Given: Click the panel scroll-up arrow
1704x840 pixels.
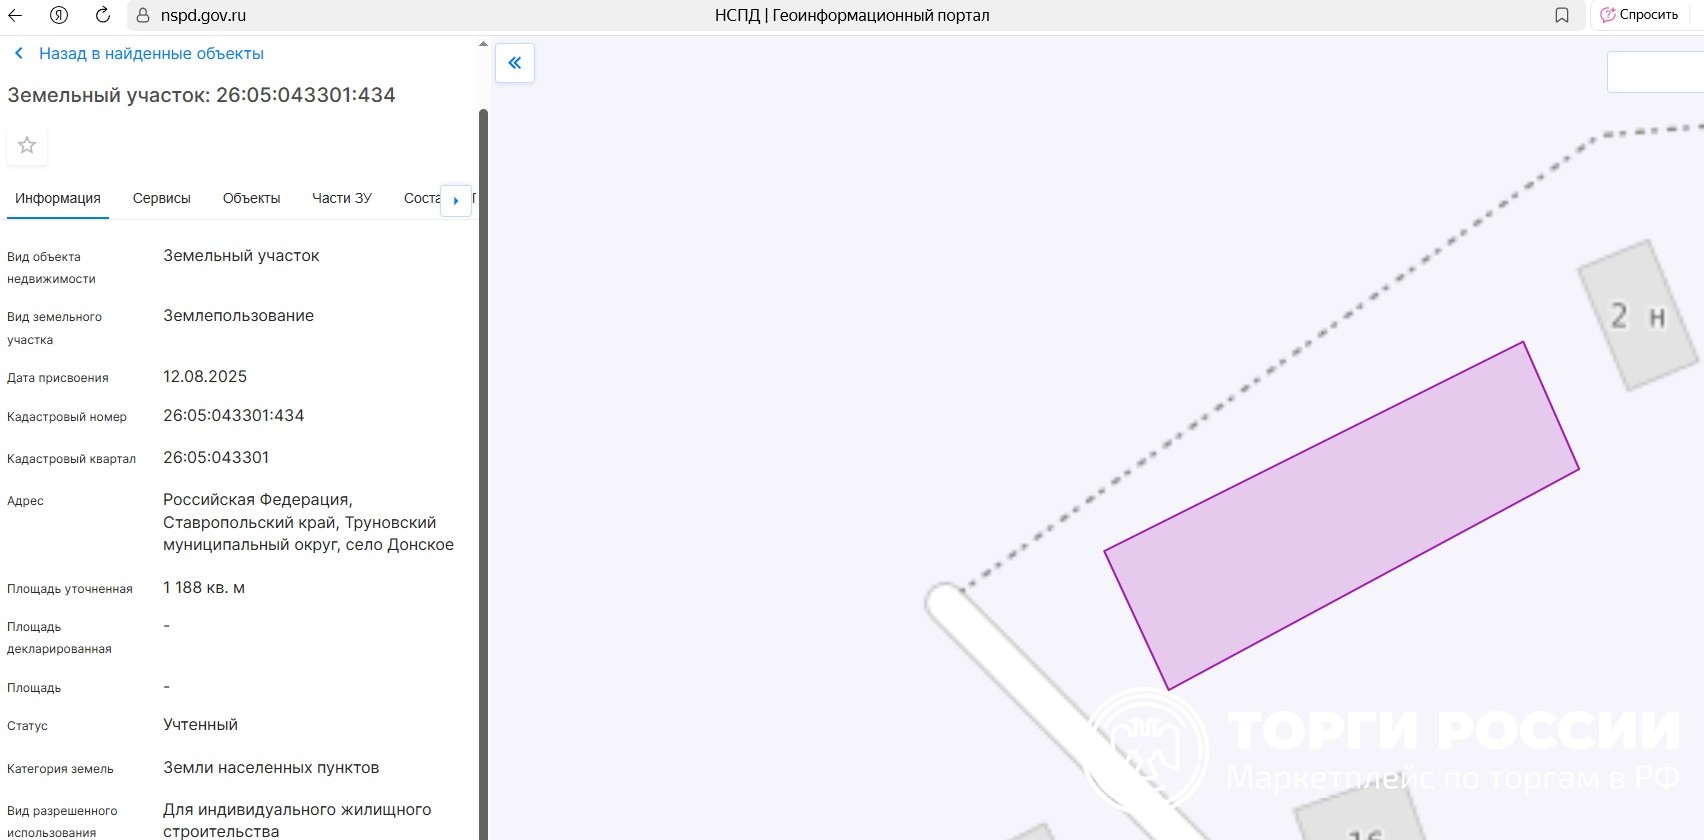Looking at the screenshot, I should (483, 44).
